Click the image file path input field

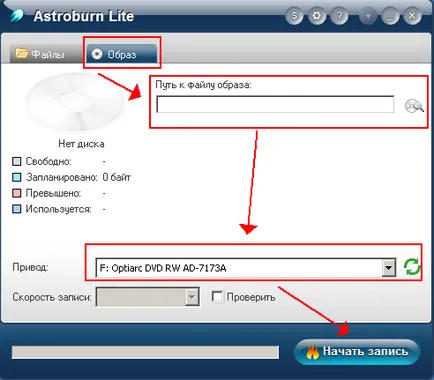[x=275, y=104]
